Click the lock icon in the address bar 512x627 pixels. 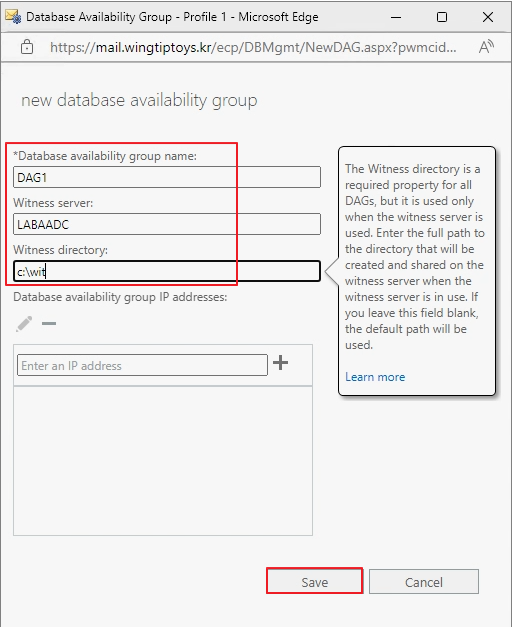point(27,47)
